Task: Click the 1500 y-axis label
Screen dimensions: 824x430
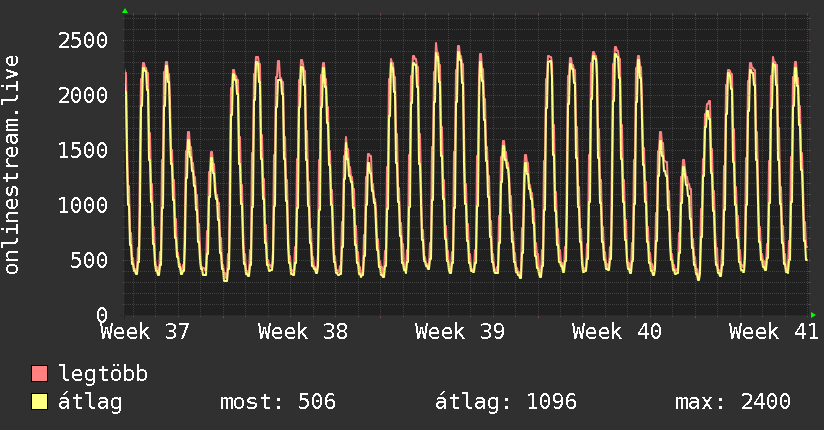Action: 83,150
